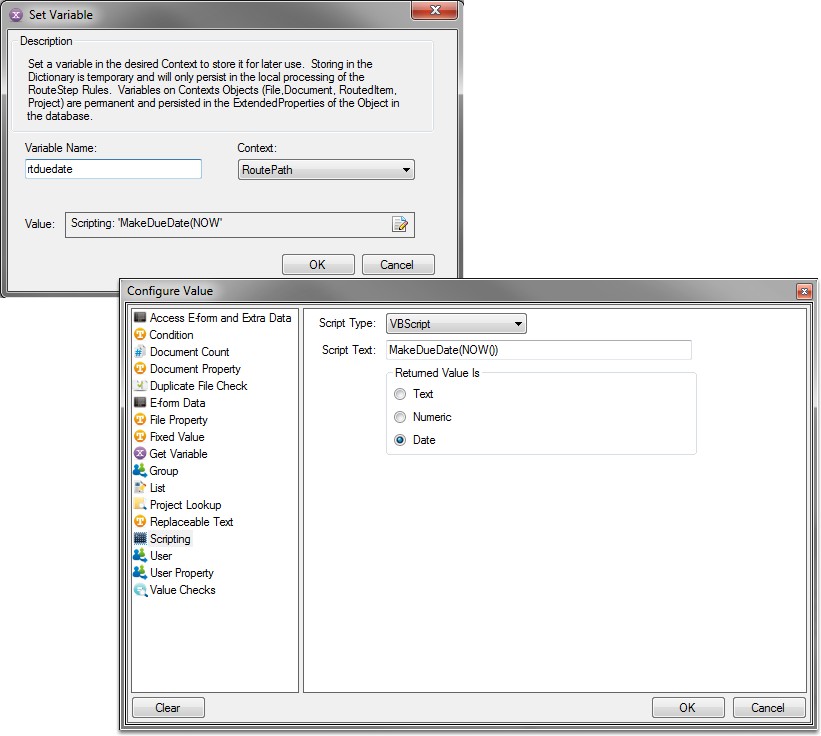This screenshot has height=736, width=821.
Task: Click the Duplicate File Check icon
Action: click(140, 386)
